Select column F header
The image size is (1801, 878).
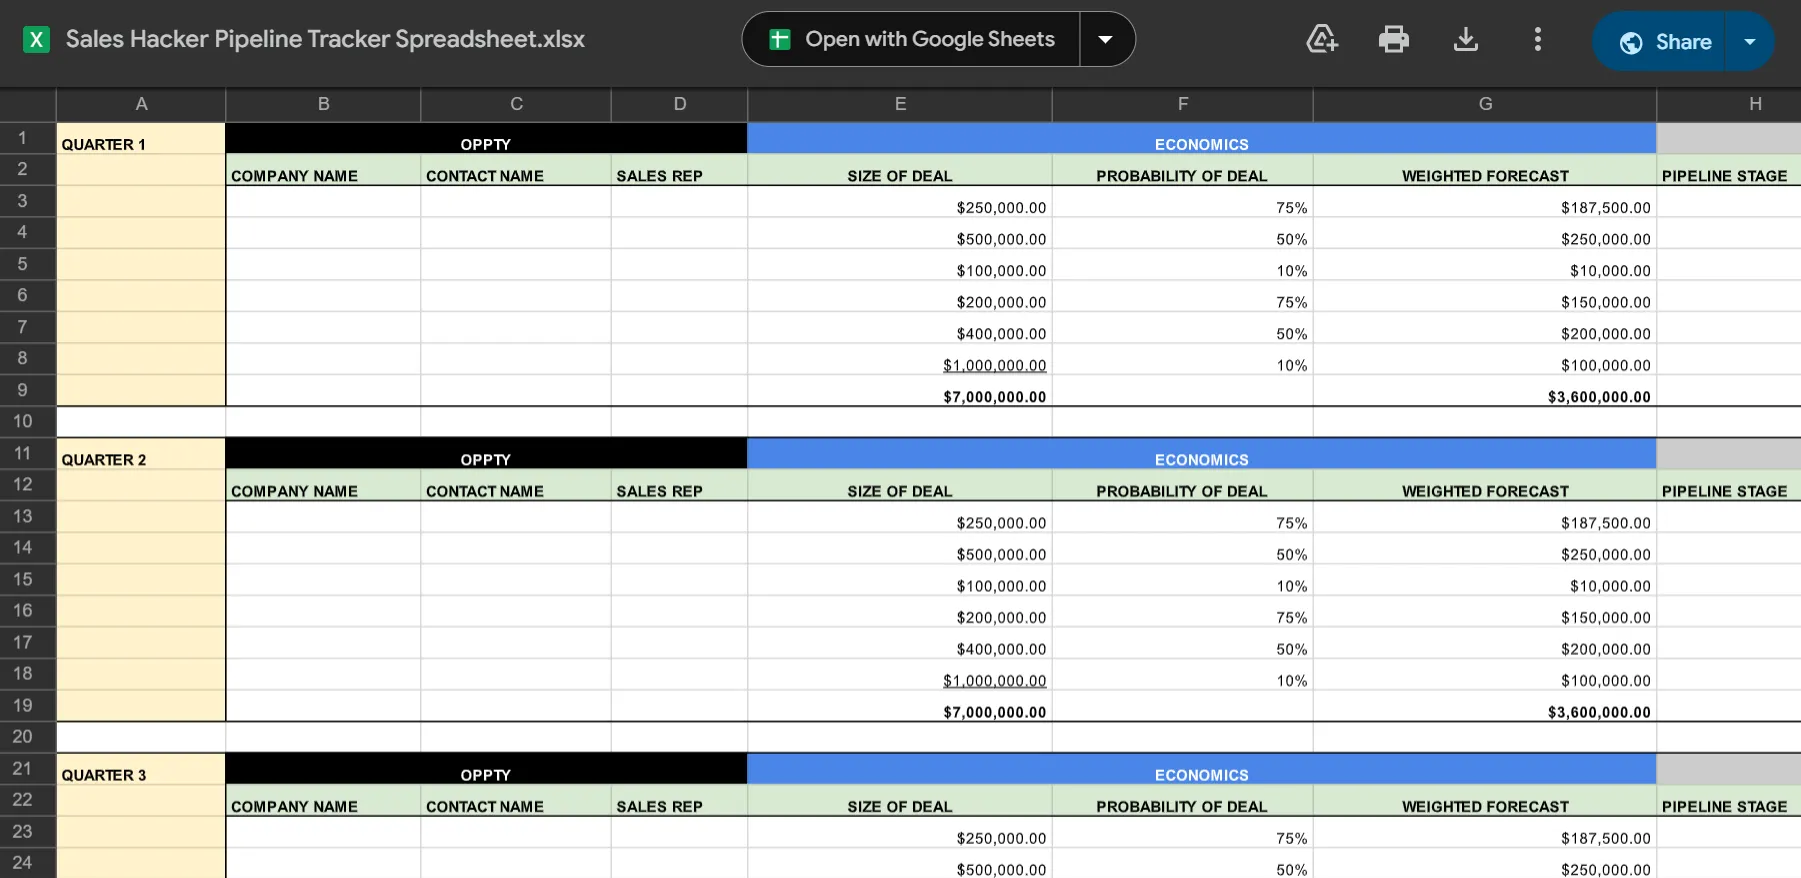[1183, 104]
